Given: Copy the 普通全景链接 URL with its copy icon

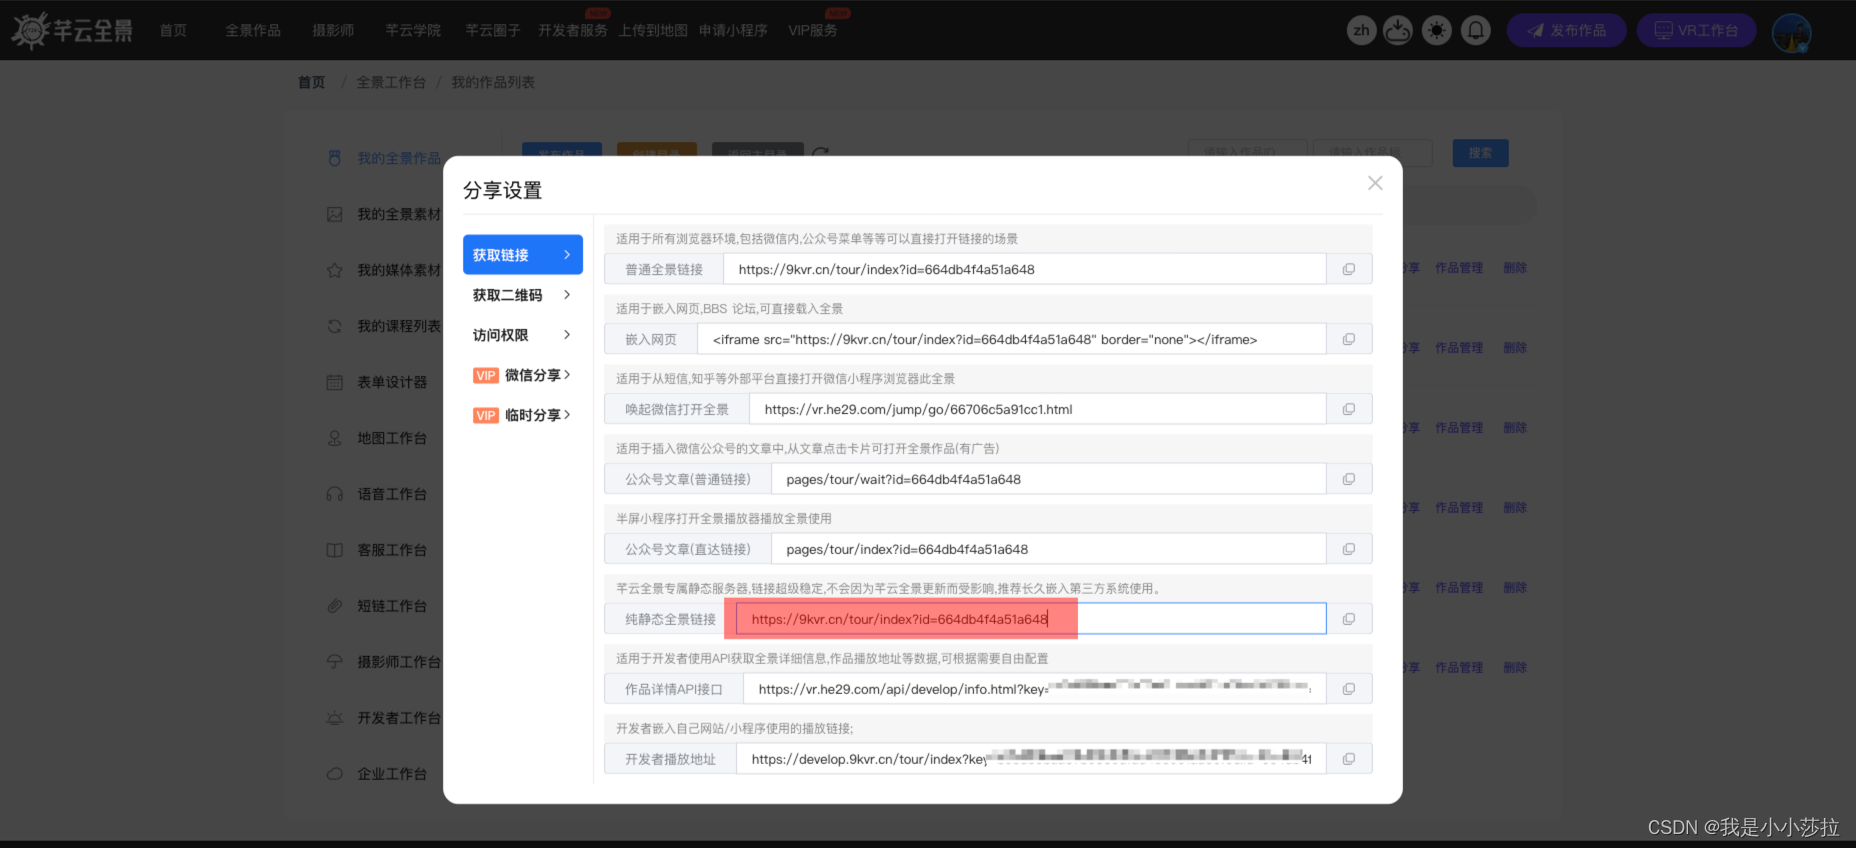Looking at the screenshot, I should 1349,269.
